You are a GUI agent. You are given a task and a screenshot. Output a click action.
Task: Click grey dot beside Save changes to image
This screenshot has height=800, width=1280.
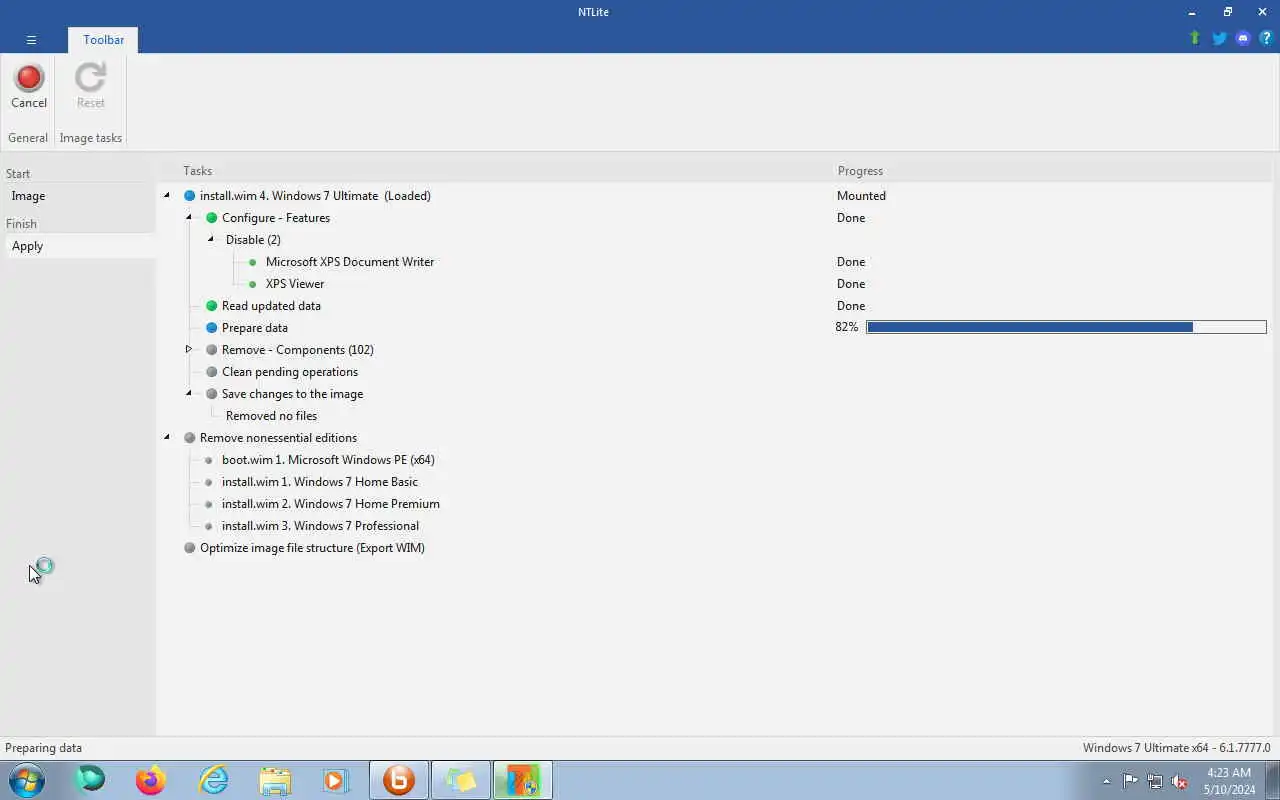[211, 394]
